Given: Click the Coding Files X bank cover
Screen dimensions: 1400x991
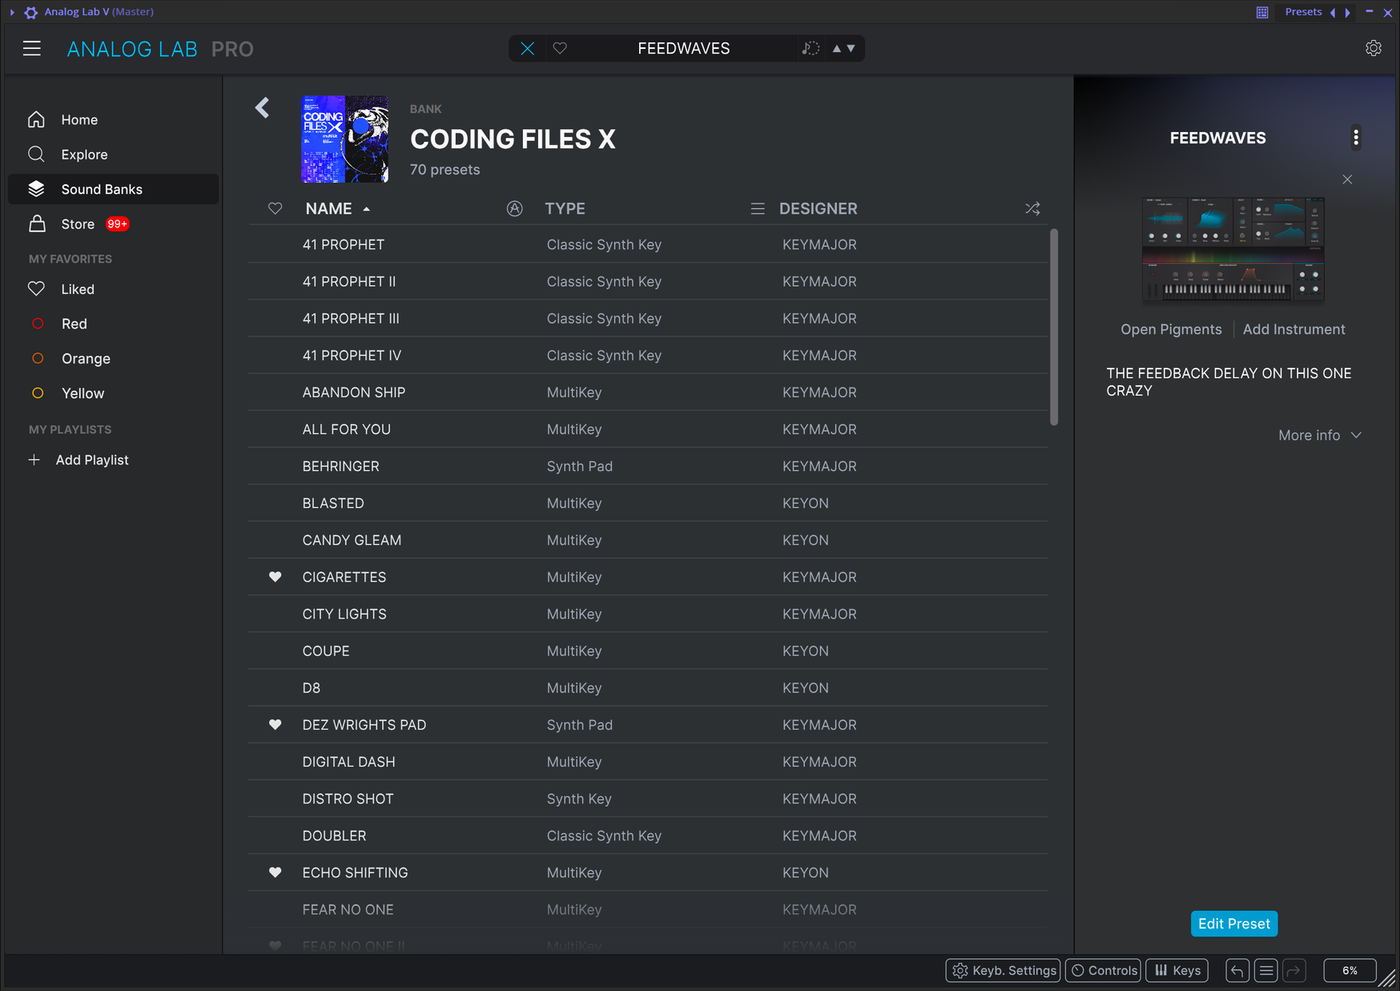Looking at the screenshot, I should click(345, 139).
